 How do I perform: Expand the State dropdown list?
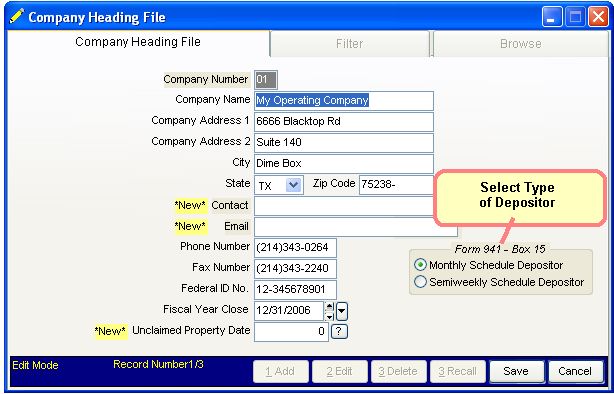pyautogui.click(x=294, y=185)
